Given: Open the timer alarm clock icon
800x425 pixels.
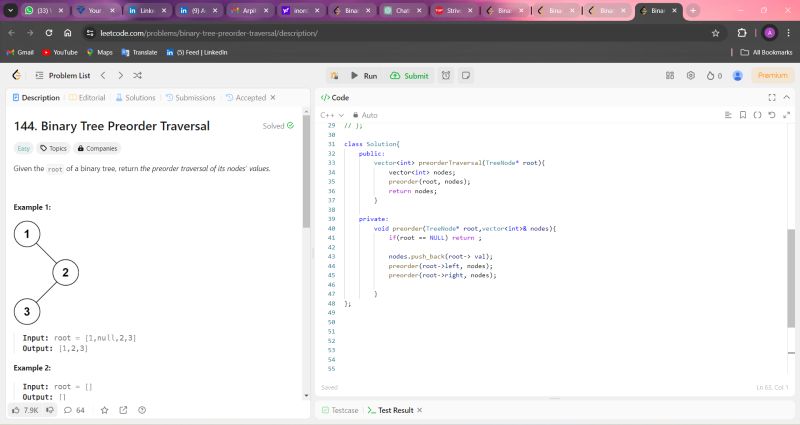Looking at the screenshot, I should (x=445, y=75).
